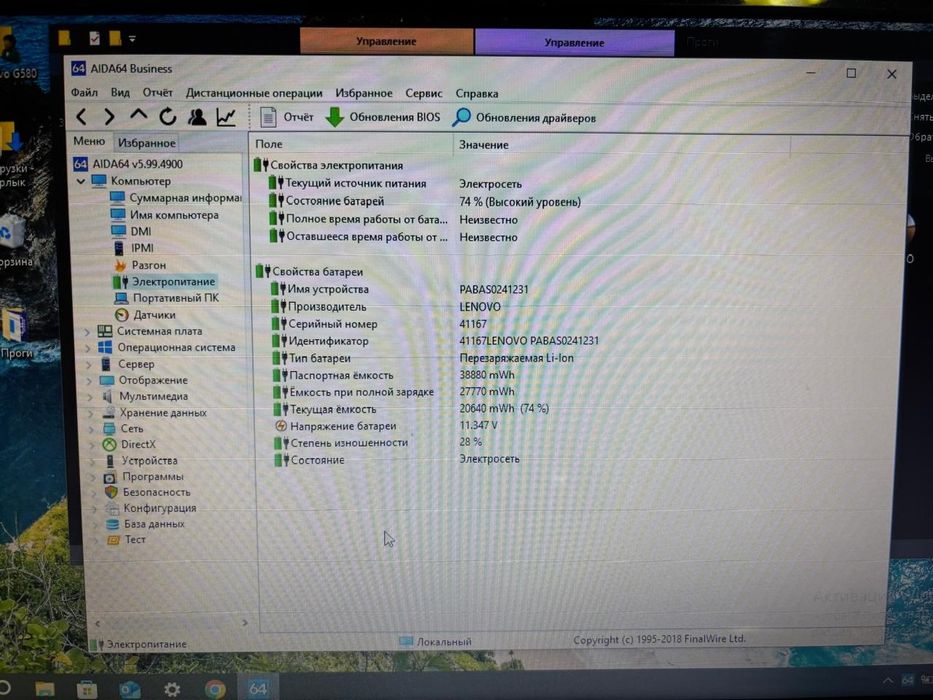This screenshot has height=700, width=933.
Task: Click the AIDA64 taskbar button
Action: coord(258,689)
